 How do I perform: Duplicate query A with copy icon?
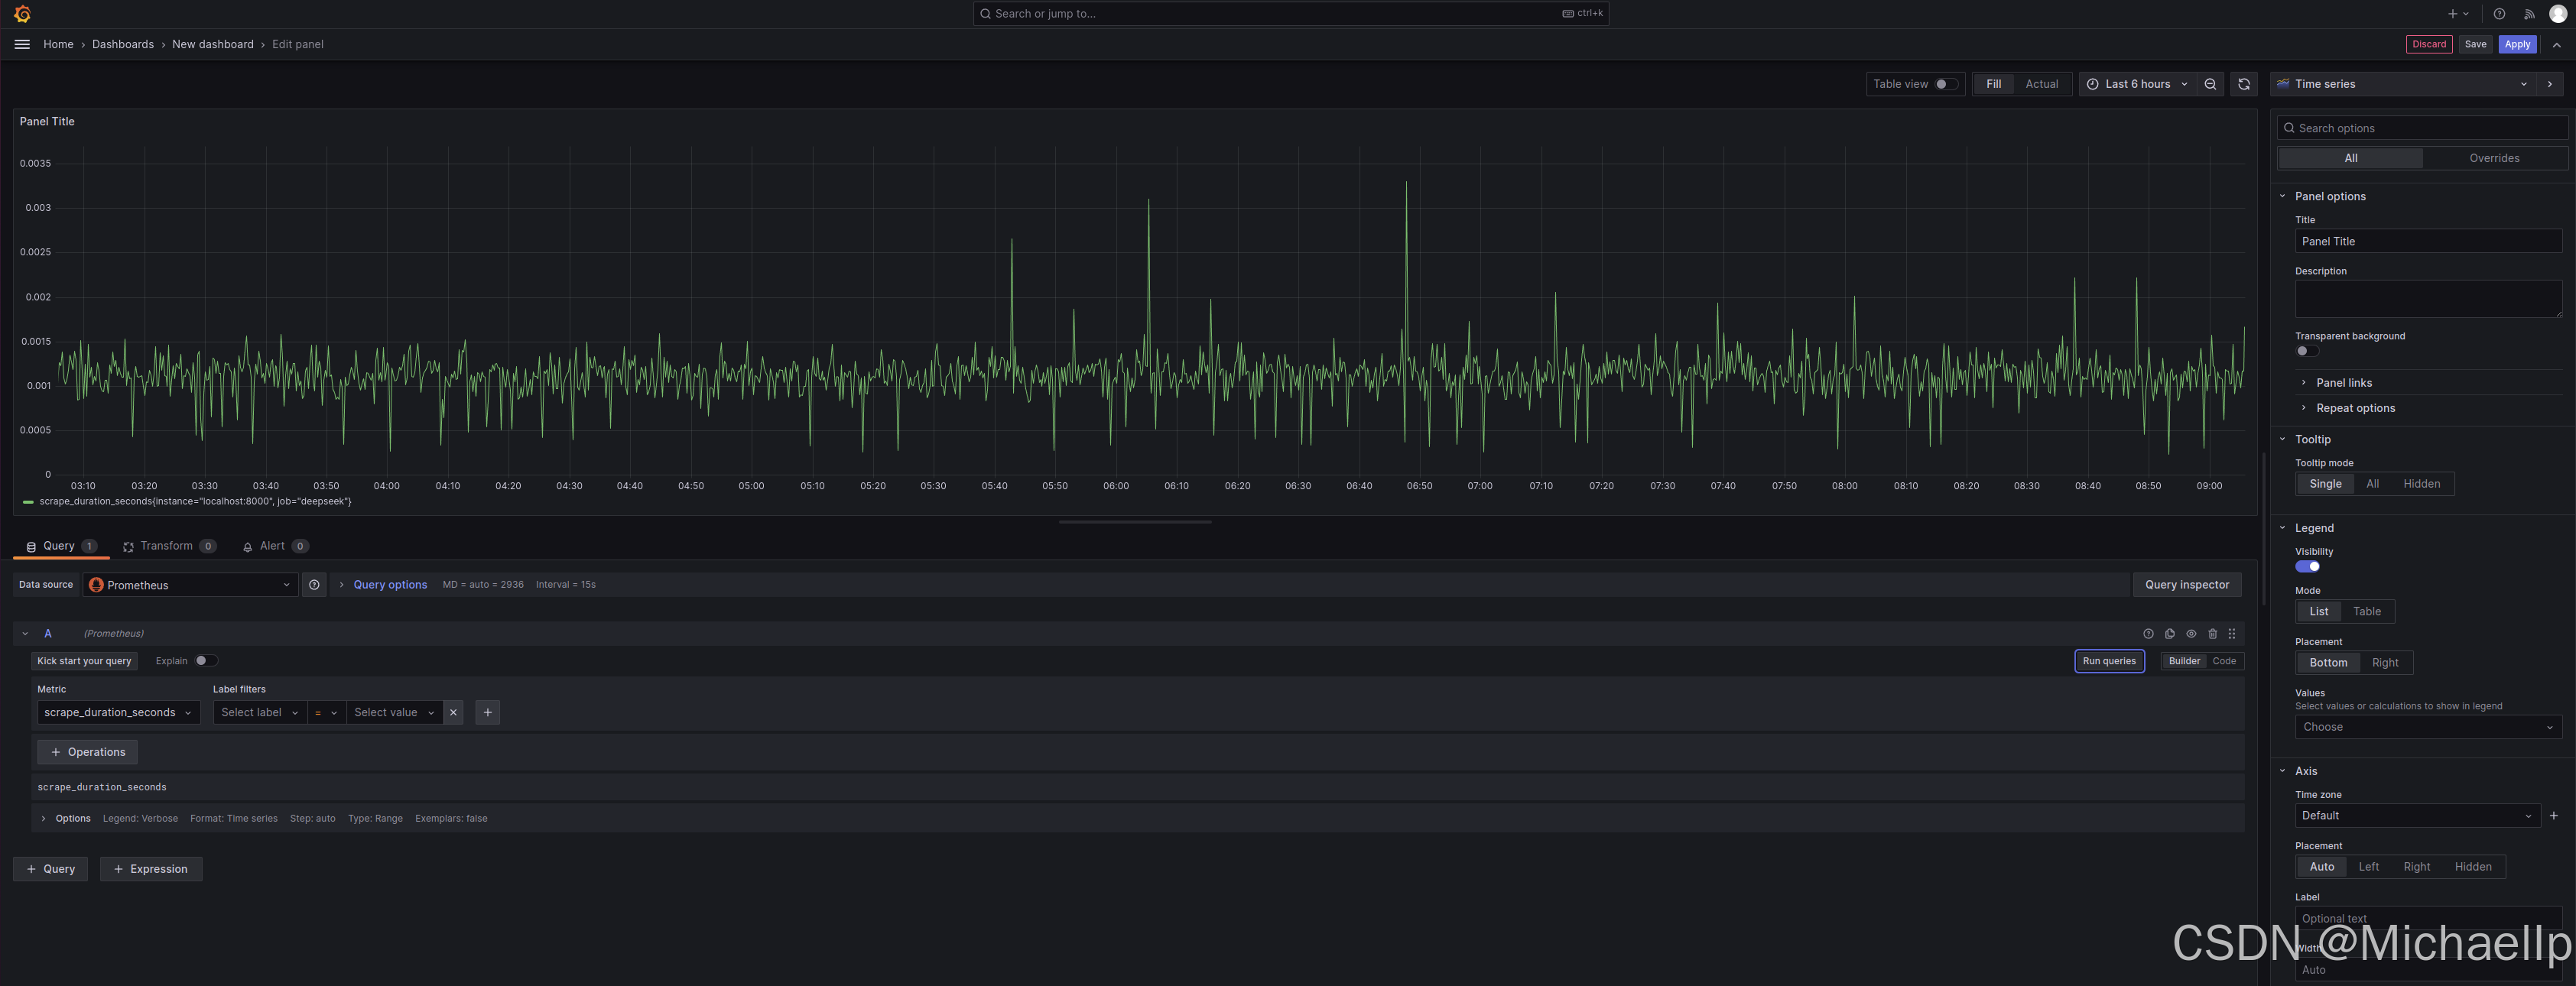click(2169, 634)
